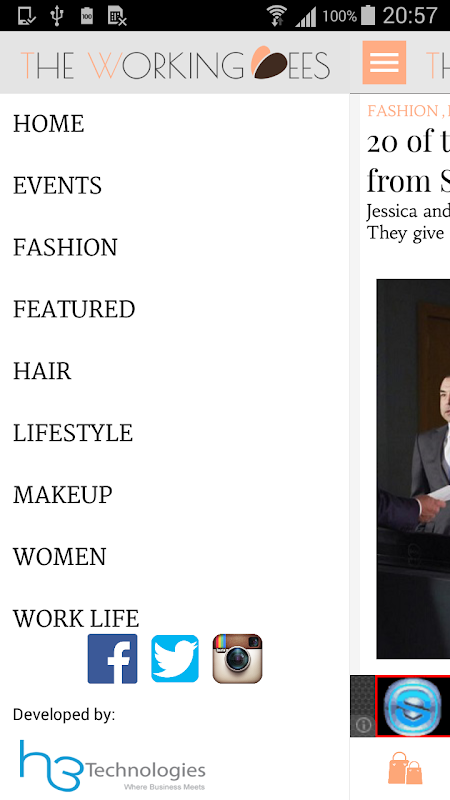Open the FASHION category
Screen dimensions: 450x800
65,247
